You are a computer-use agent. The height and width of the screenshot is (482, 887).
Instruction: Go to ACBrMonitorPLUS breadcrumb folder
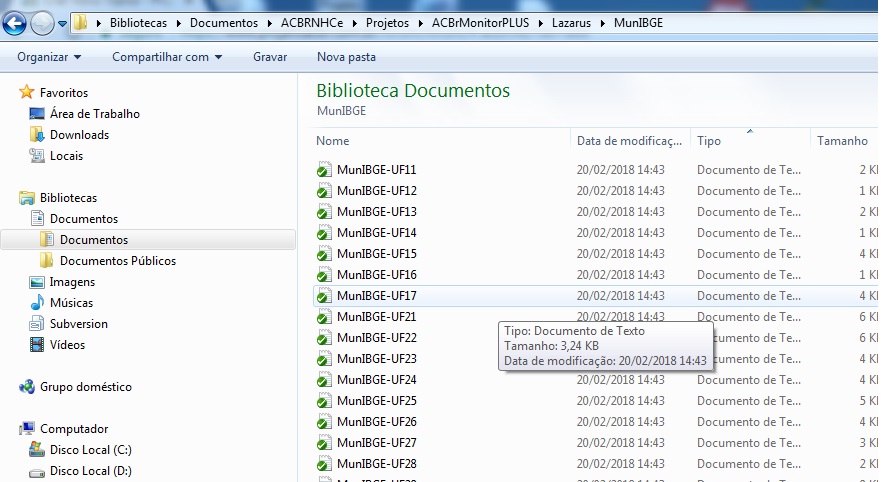[480, 23]
